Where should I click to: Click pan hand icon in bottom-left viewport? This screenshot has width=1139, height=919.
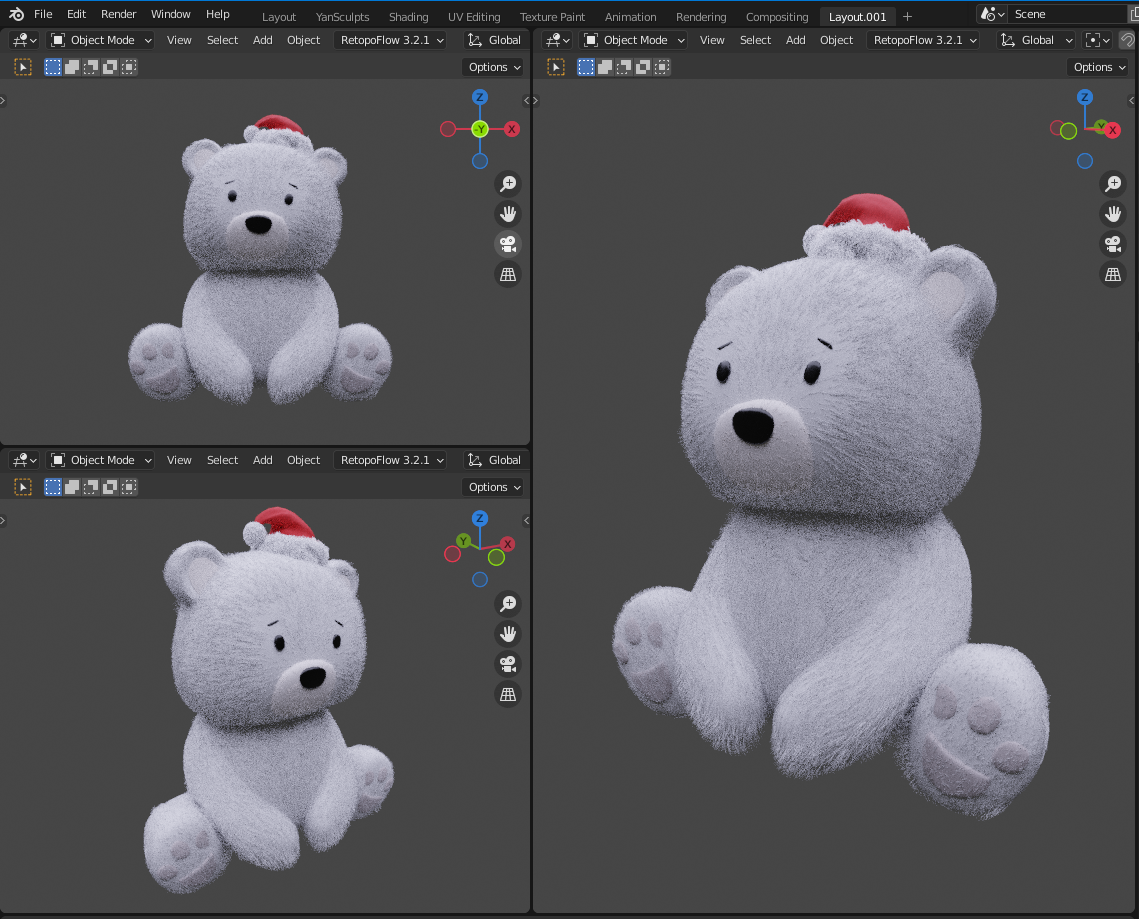coord(508,634)
